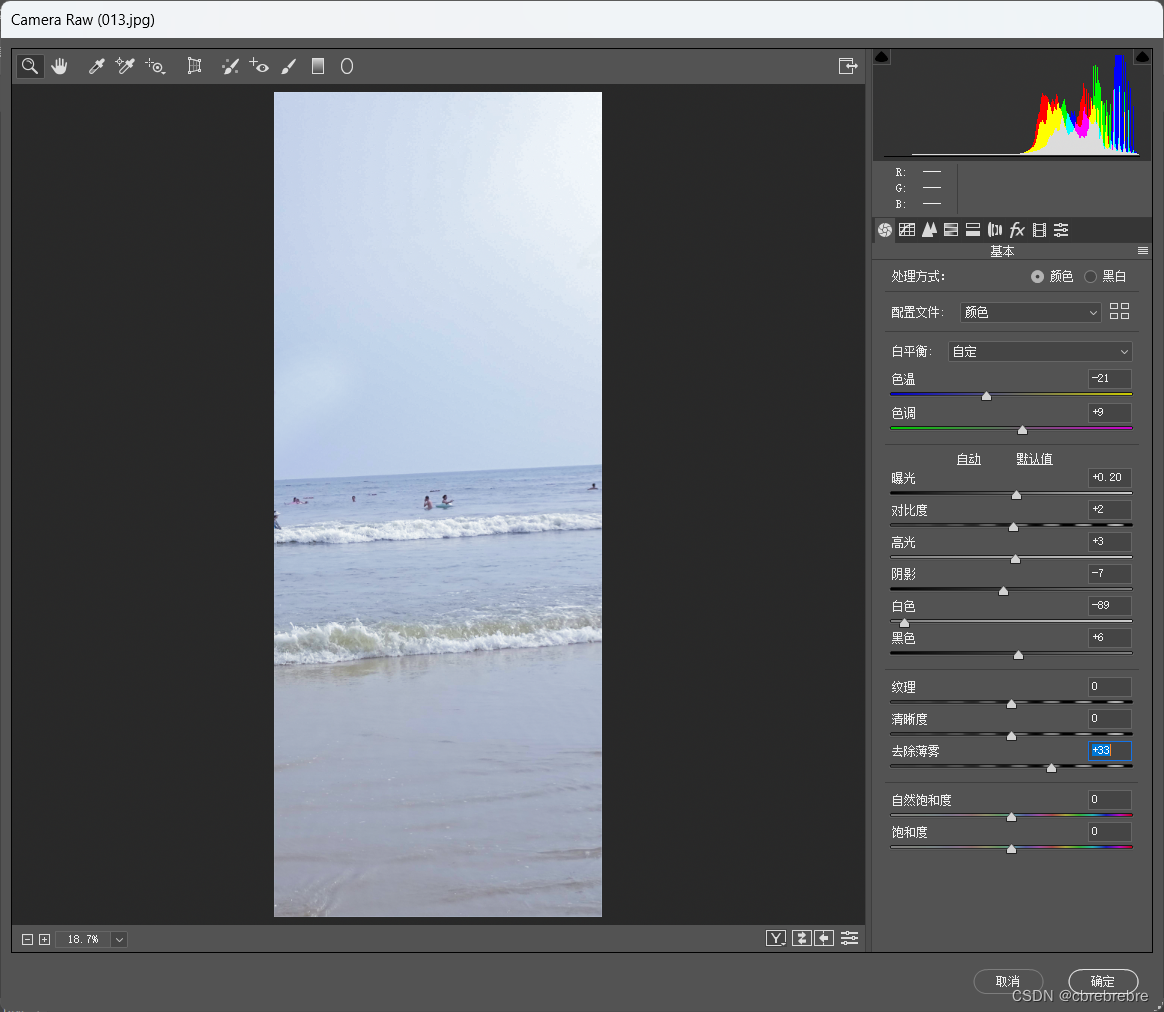Open the Split Toning panel tab
This screenshot has width=1164, height=1012.
[972, 229]
